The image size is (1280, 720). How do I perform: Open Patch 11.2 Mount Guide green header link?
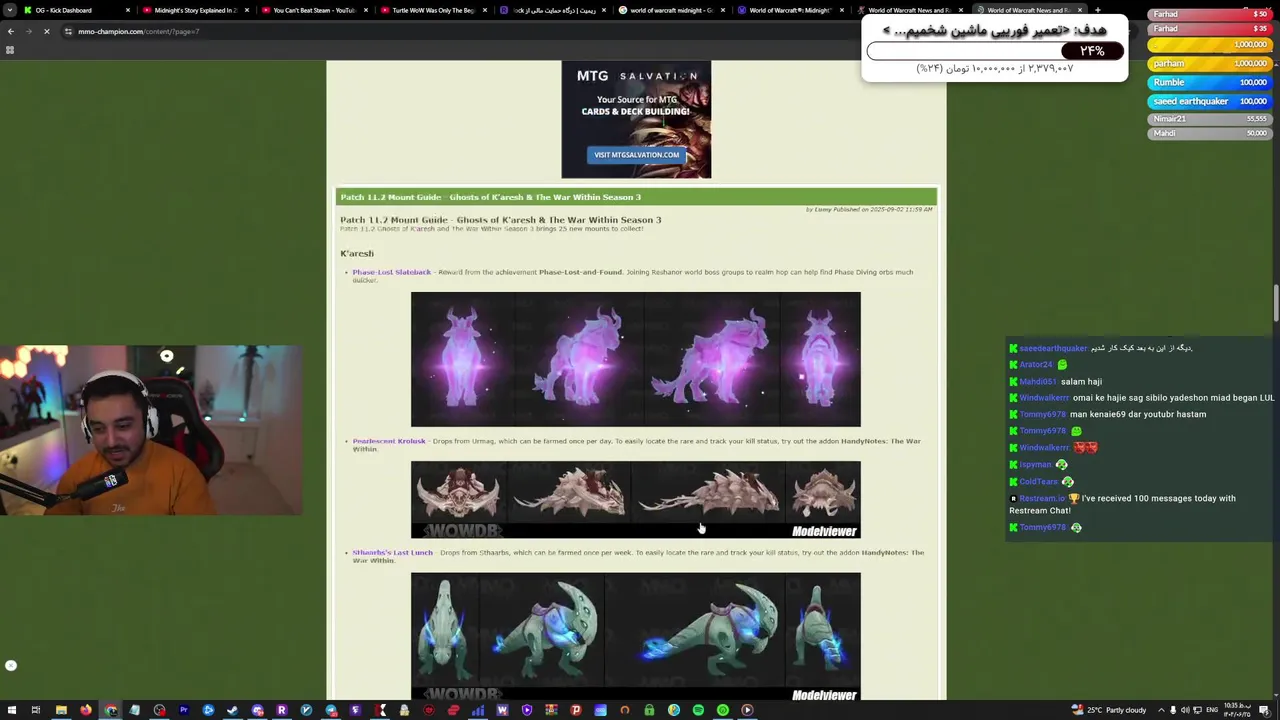(490, 197)
